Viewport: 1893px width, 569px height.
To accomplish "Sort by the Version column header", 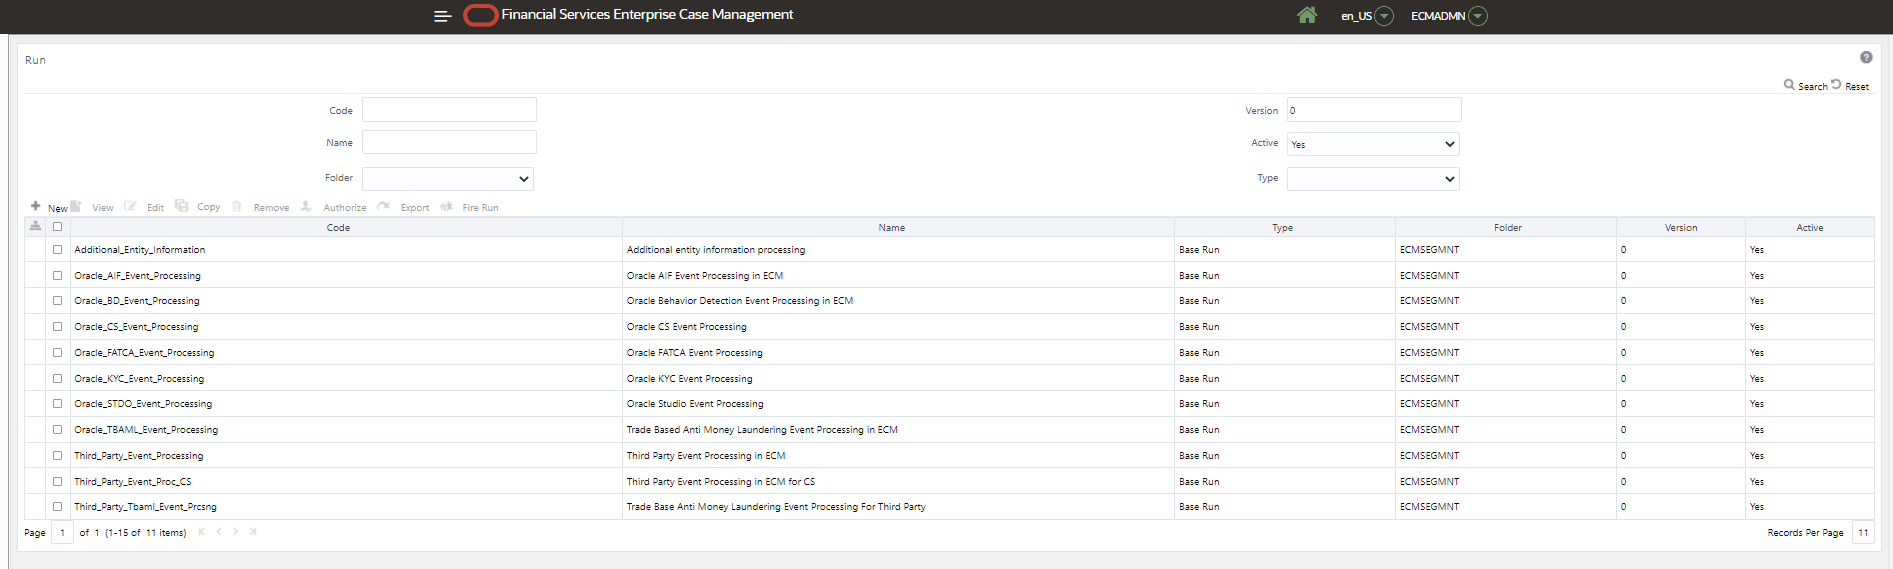I will [x=1681, y=228].
